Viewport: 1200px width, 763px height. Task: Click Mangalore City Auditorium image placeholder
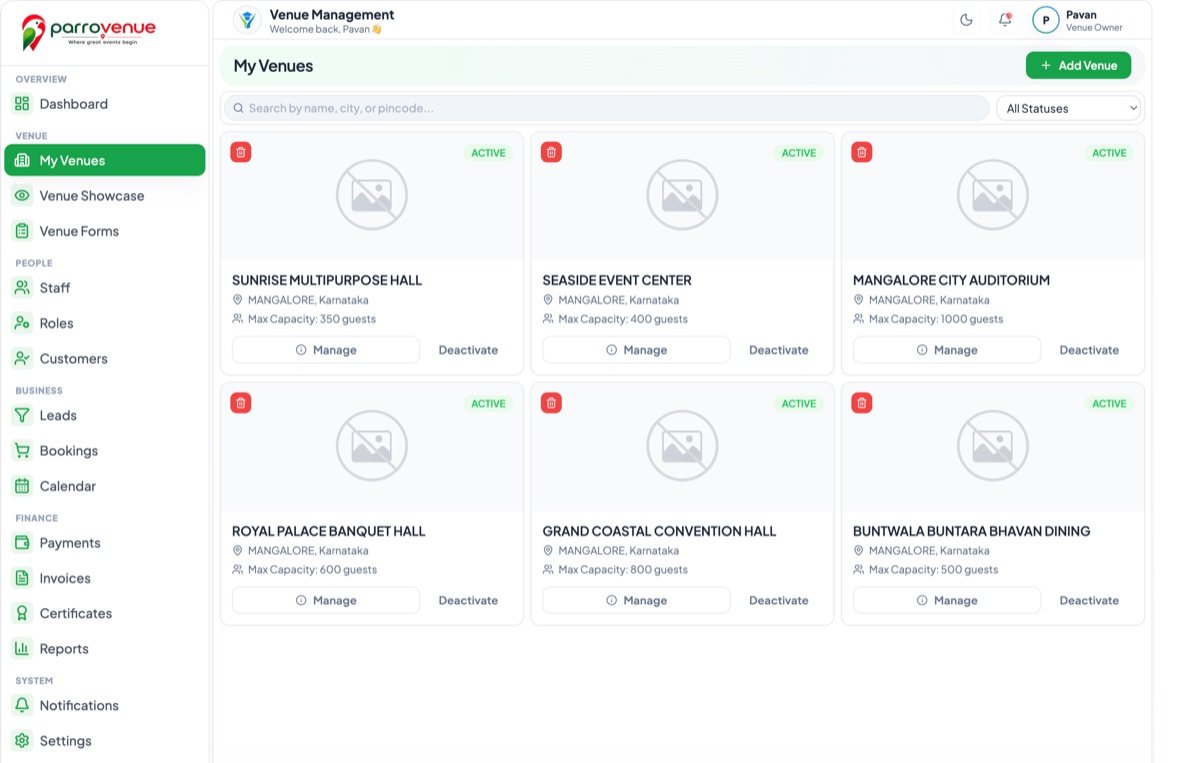point(993,195)
